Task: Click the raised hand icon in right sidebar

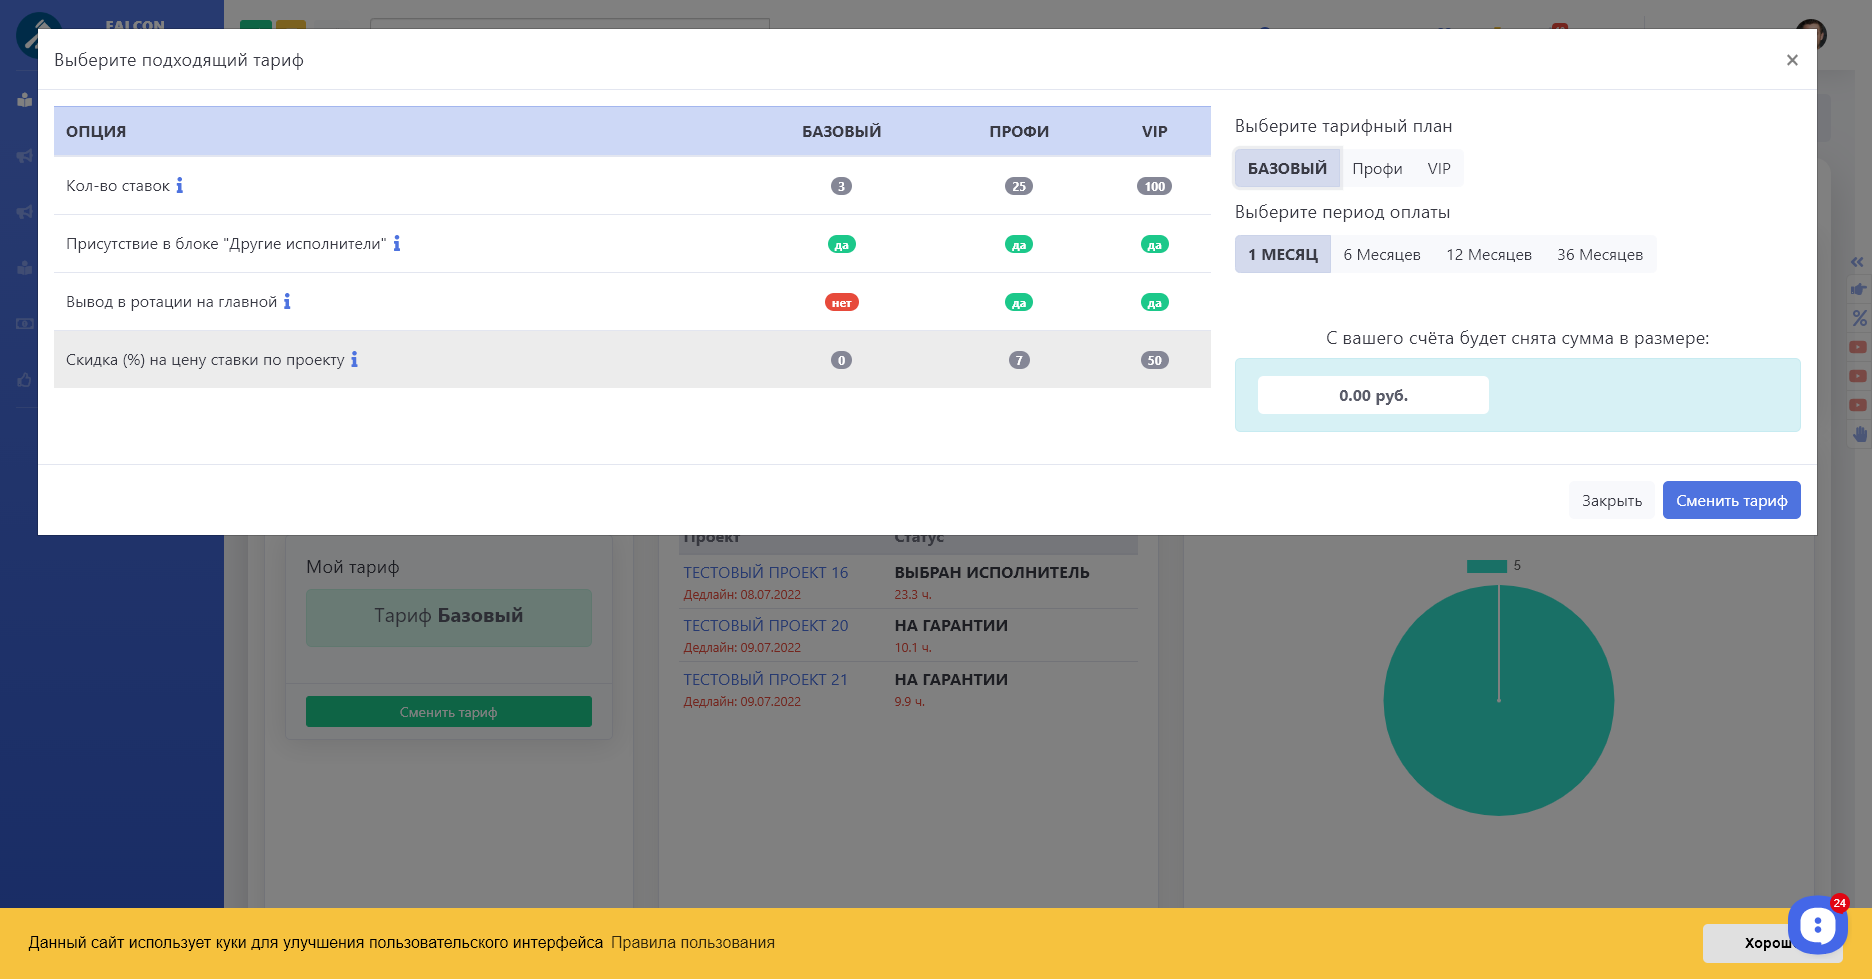Action: point(1859,434)
